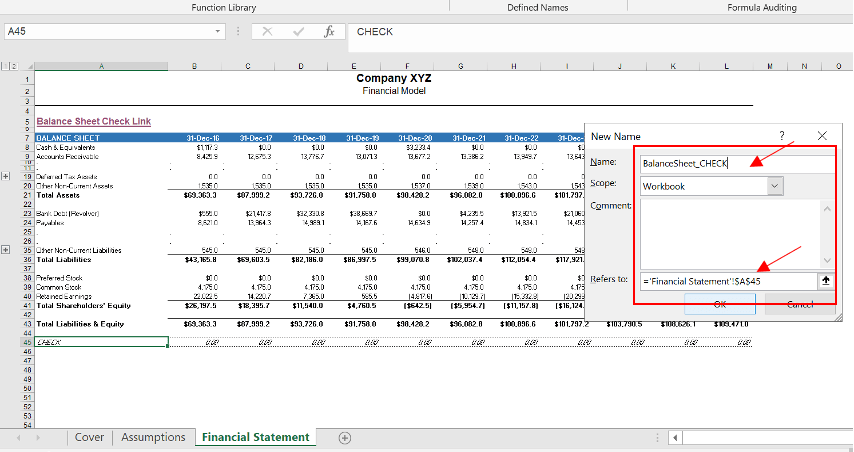Select outline level 2 button
854x452 pixels.
tap(14, 66)
